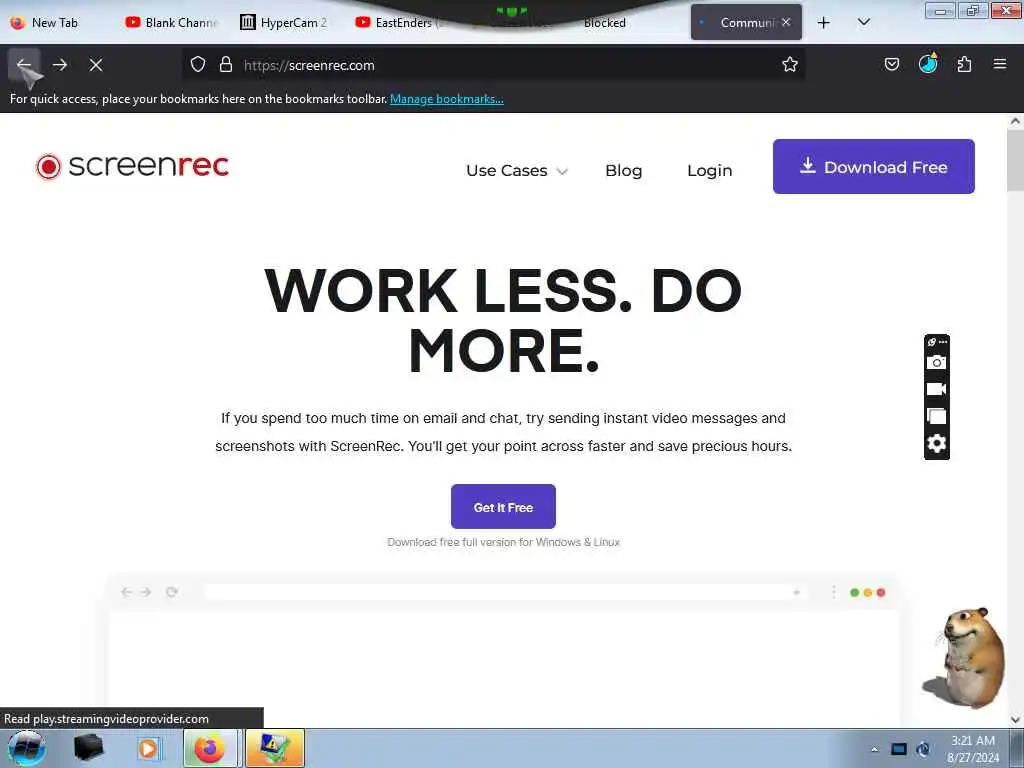Switch to the New Tab tab
The image size is (1024, 768).
pyautogui.click(x=56, y=23)
